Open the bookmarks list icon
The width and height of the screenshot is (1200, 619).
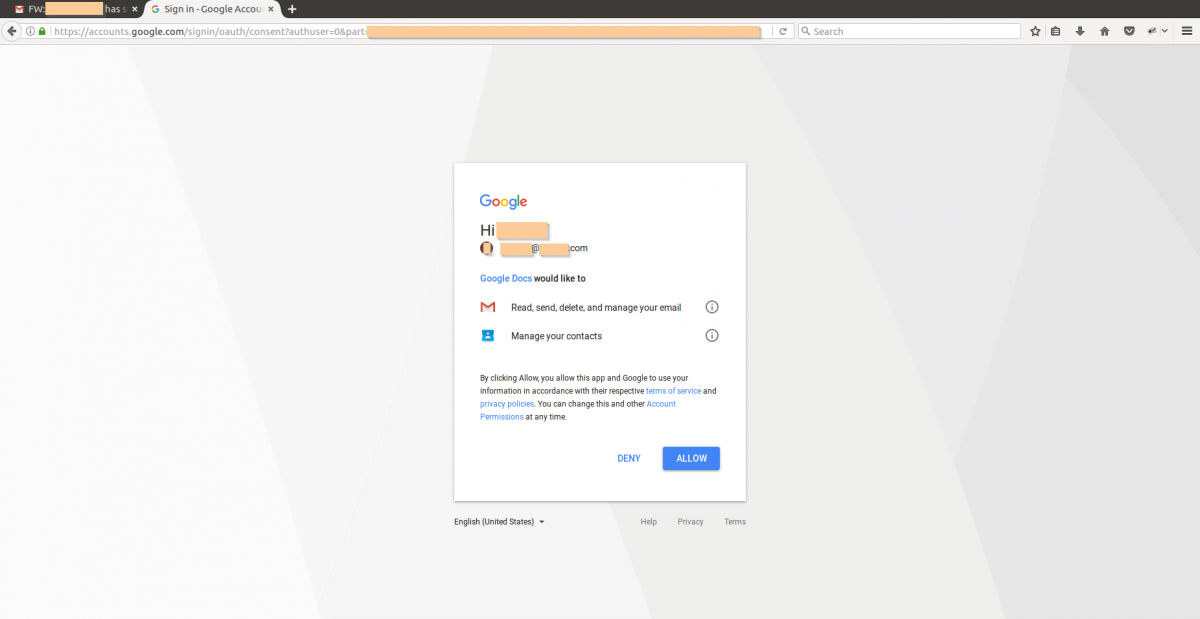1056,31
